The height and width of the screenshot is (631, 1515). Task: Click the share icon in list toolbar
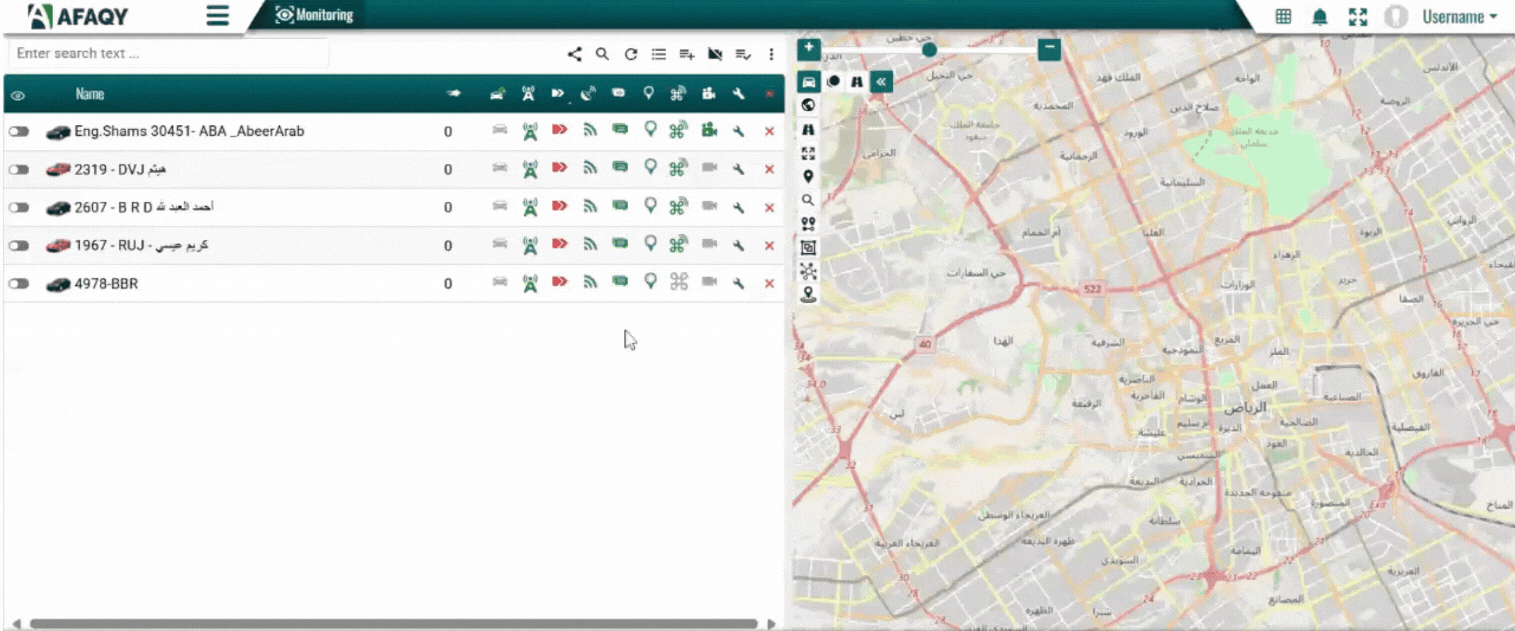pos(574,54)
